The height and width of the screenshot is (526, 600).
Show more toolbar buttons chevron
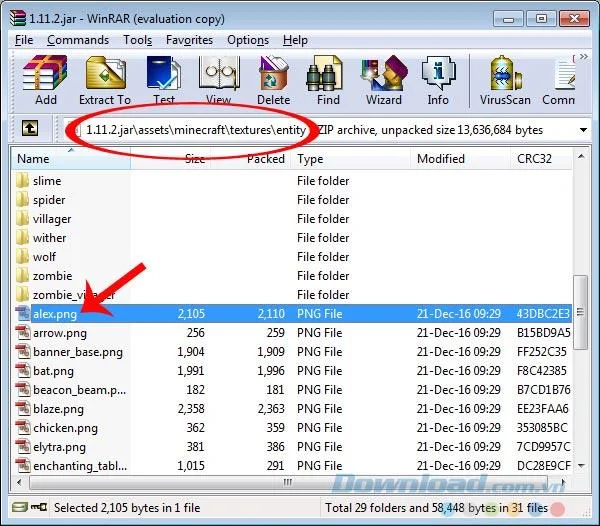(584, 57)
